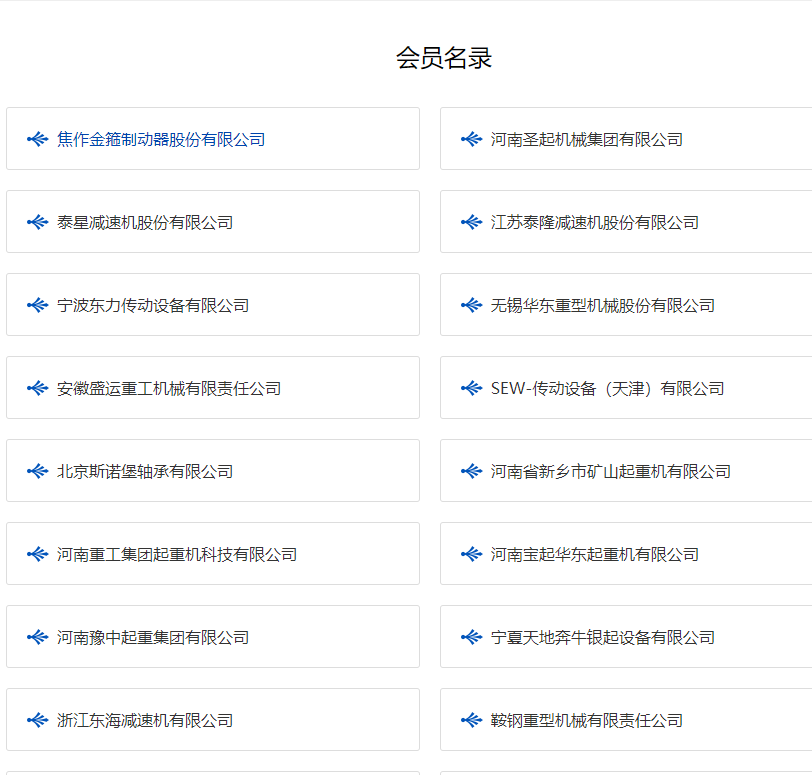The width and height of the screenshot is (812, 775).
Task: Go to 宁夏天地奔牛银起设备有限公司 page
Action: [x=603, y=637]
